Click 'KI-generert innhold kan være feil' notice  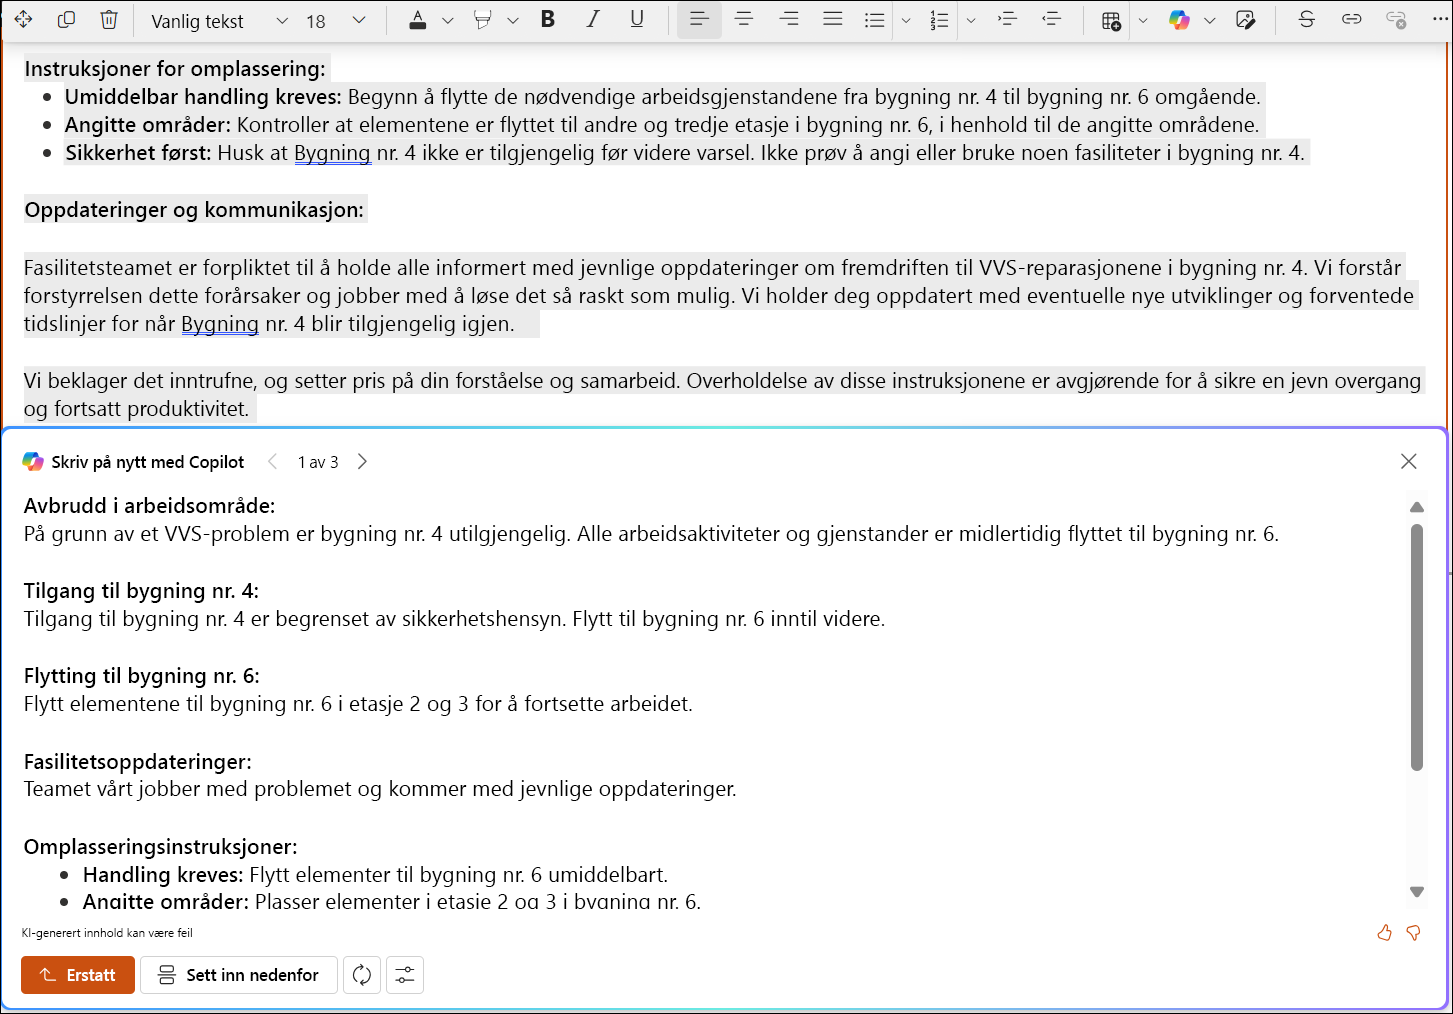coord(107,933)
